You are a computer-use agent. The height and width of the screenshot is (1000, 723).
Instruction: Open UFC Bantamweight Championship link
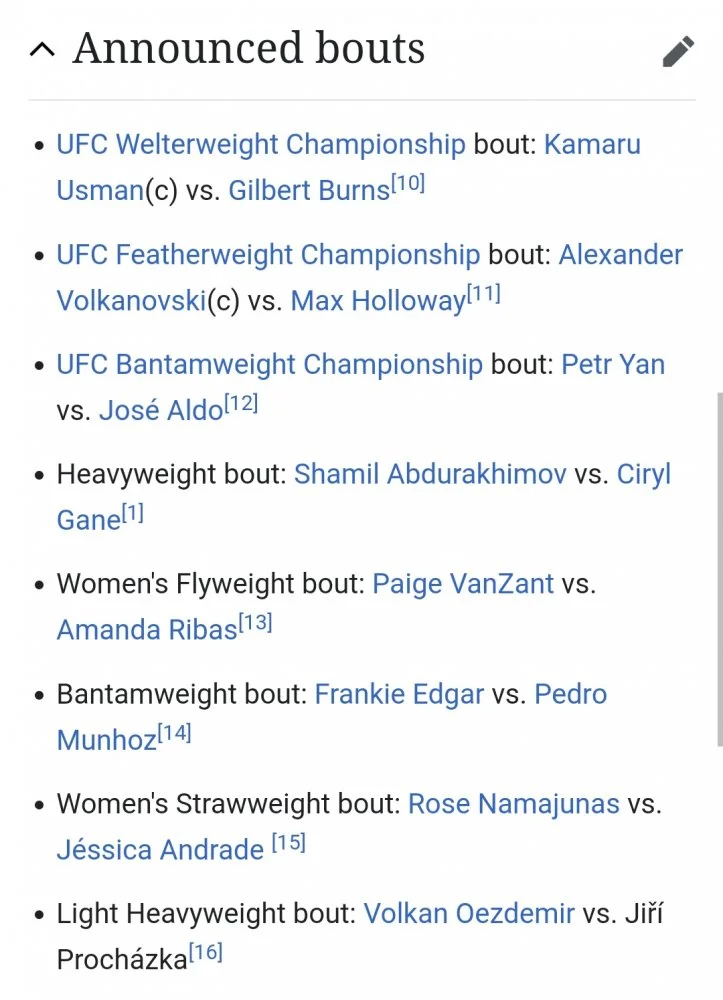[x=269, y=364]
